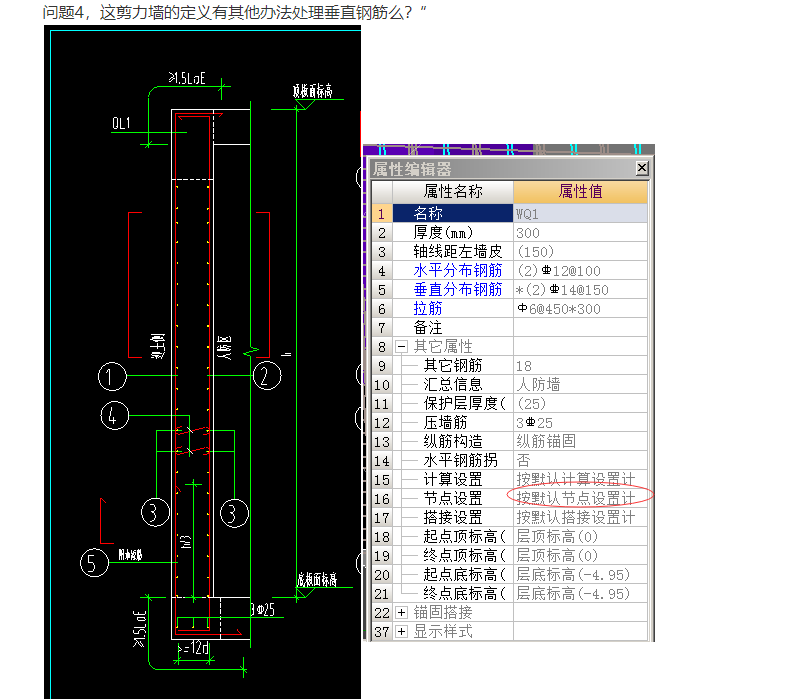This screenshot has width=799, height=699.
Task: Click the 3⌀25 annotation in the drawing
Action: [262, 609]
